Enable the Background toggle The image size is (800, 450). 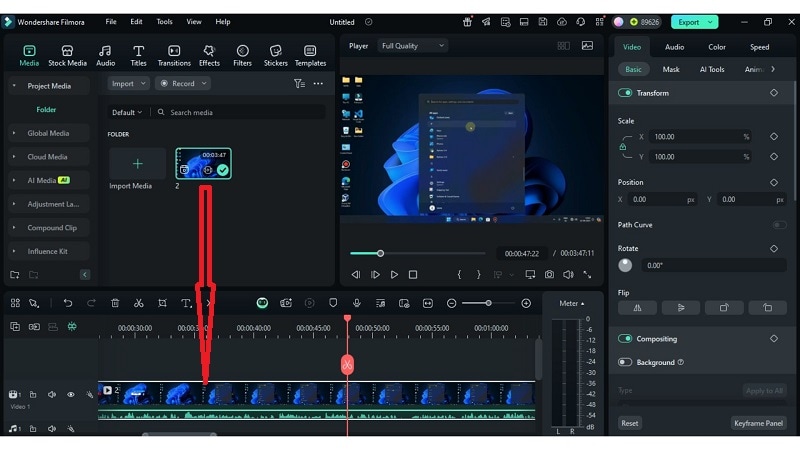pyautogui.click(x=625, y=362)
